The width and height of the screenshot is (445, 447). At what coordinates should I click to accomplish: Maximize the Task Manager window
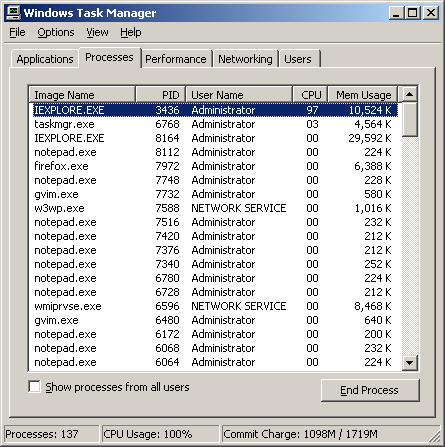(x=412, y=13)
